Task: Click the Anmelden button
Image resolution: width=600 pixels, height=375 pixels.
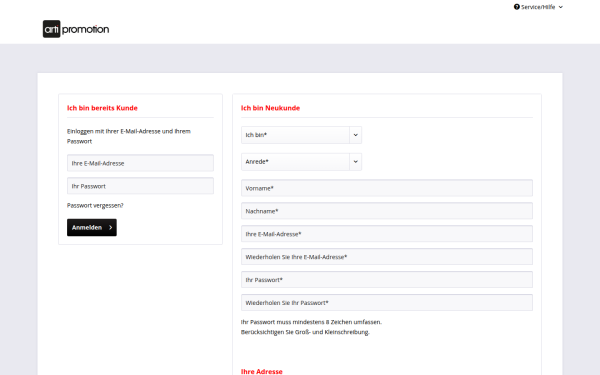Action: pyautogui.click(x=92, y=227)
